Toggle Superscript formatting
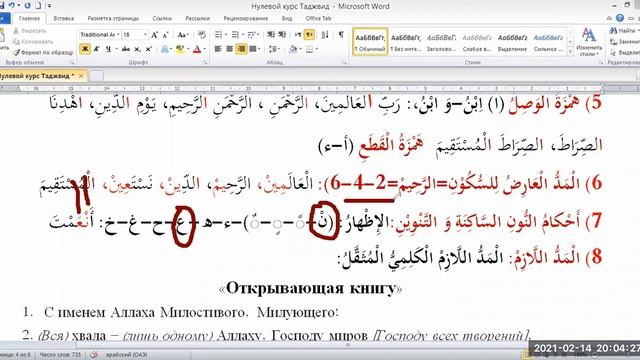The height and width of the screenshot is (360, 640). point(149,49)
